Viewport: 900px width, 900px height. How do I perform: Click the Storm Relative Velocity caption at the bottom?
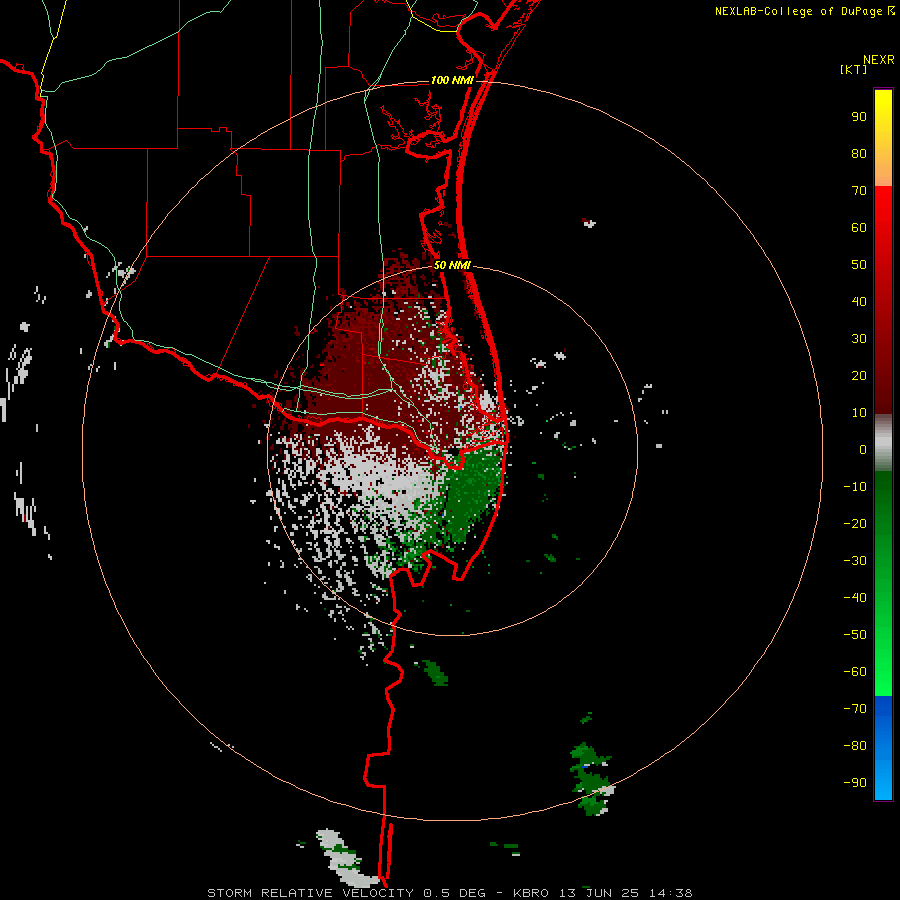(x=449, y=893)
